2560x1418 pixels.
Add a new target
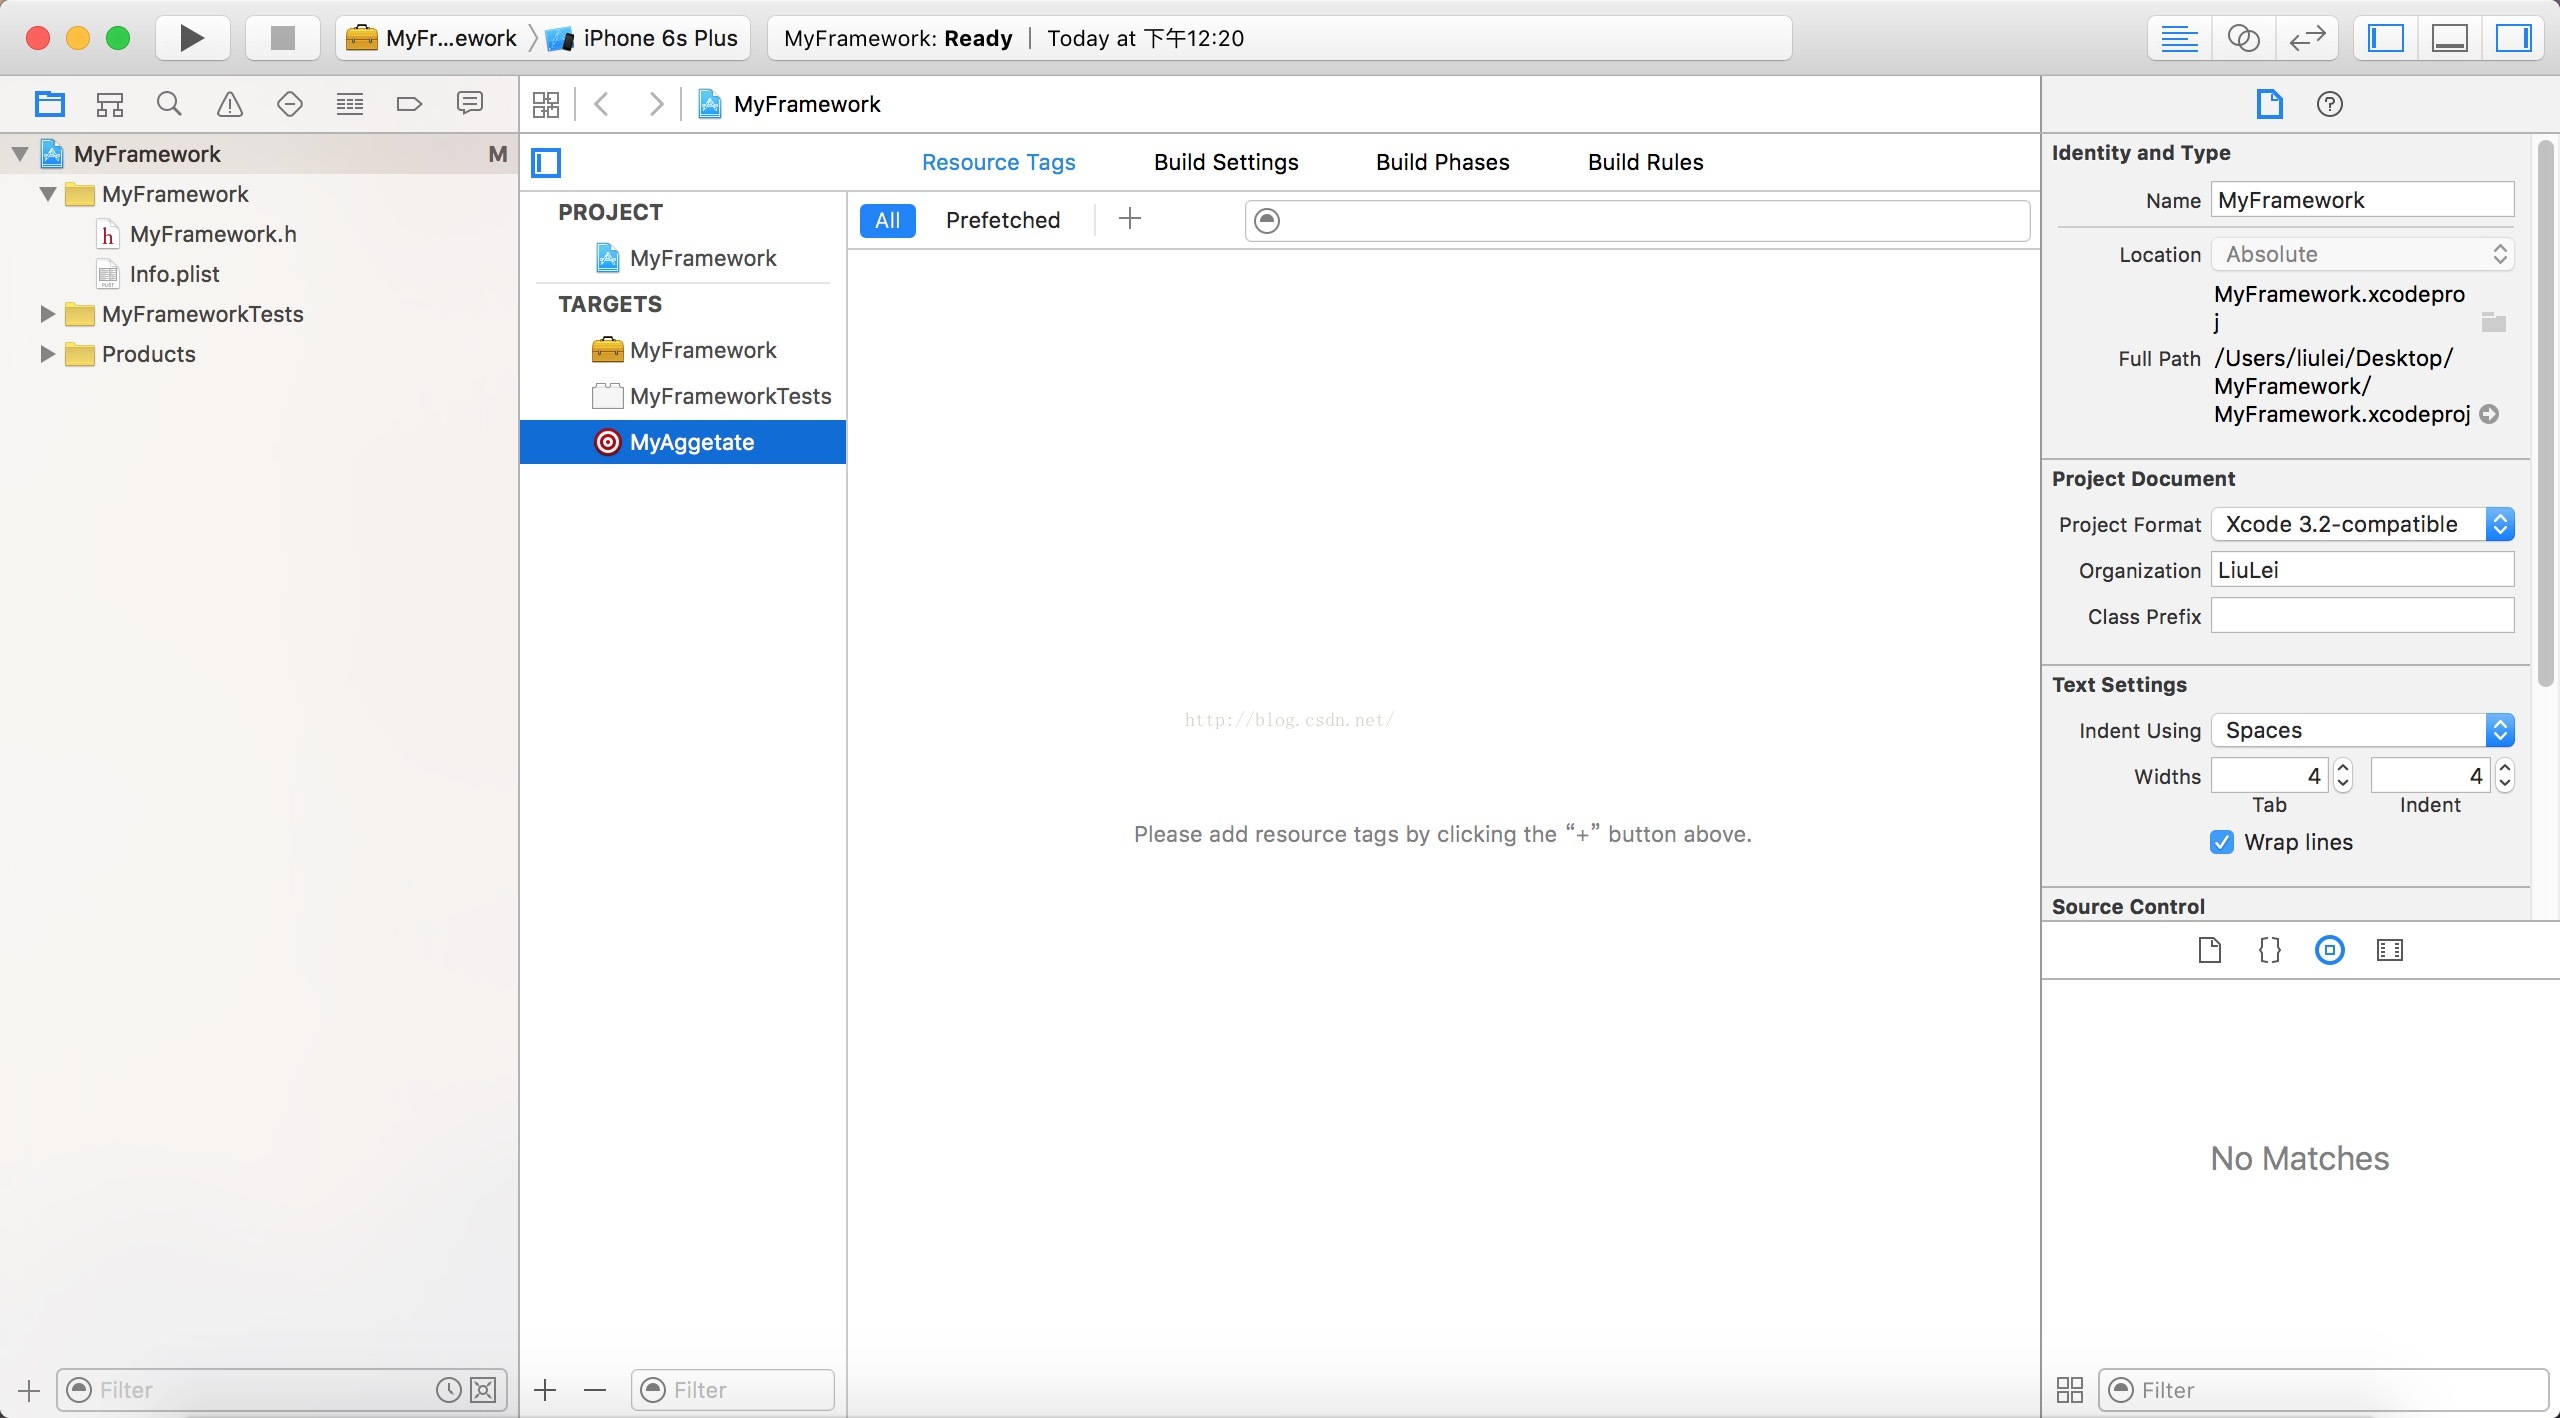(545, 1390)
